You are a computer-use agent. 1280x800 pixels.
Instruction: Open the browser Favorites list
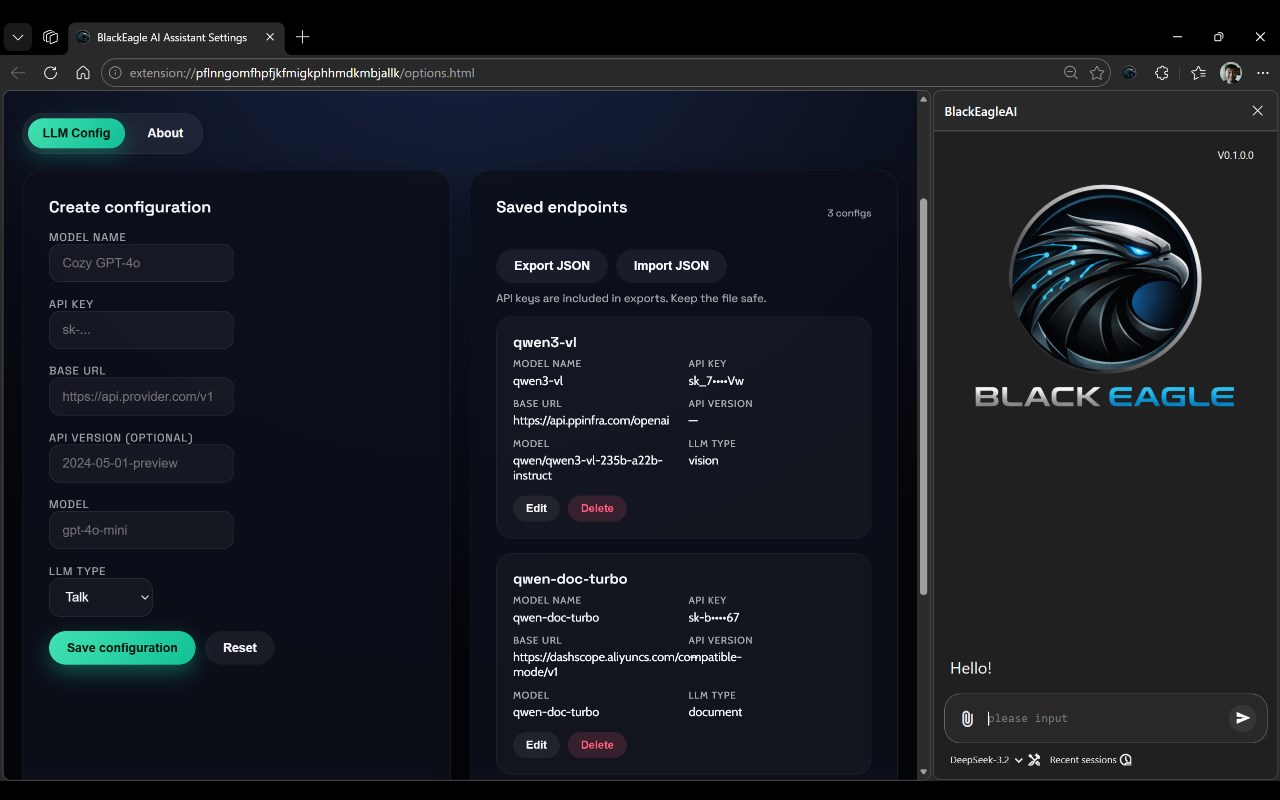tap(1198, 73)
